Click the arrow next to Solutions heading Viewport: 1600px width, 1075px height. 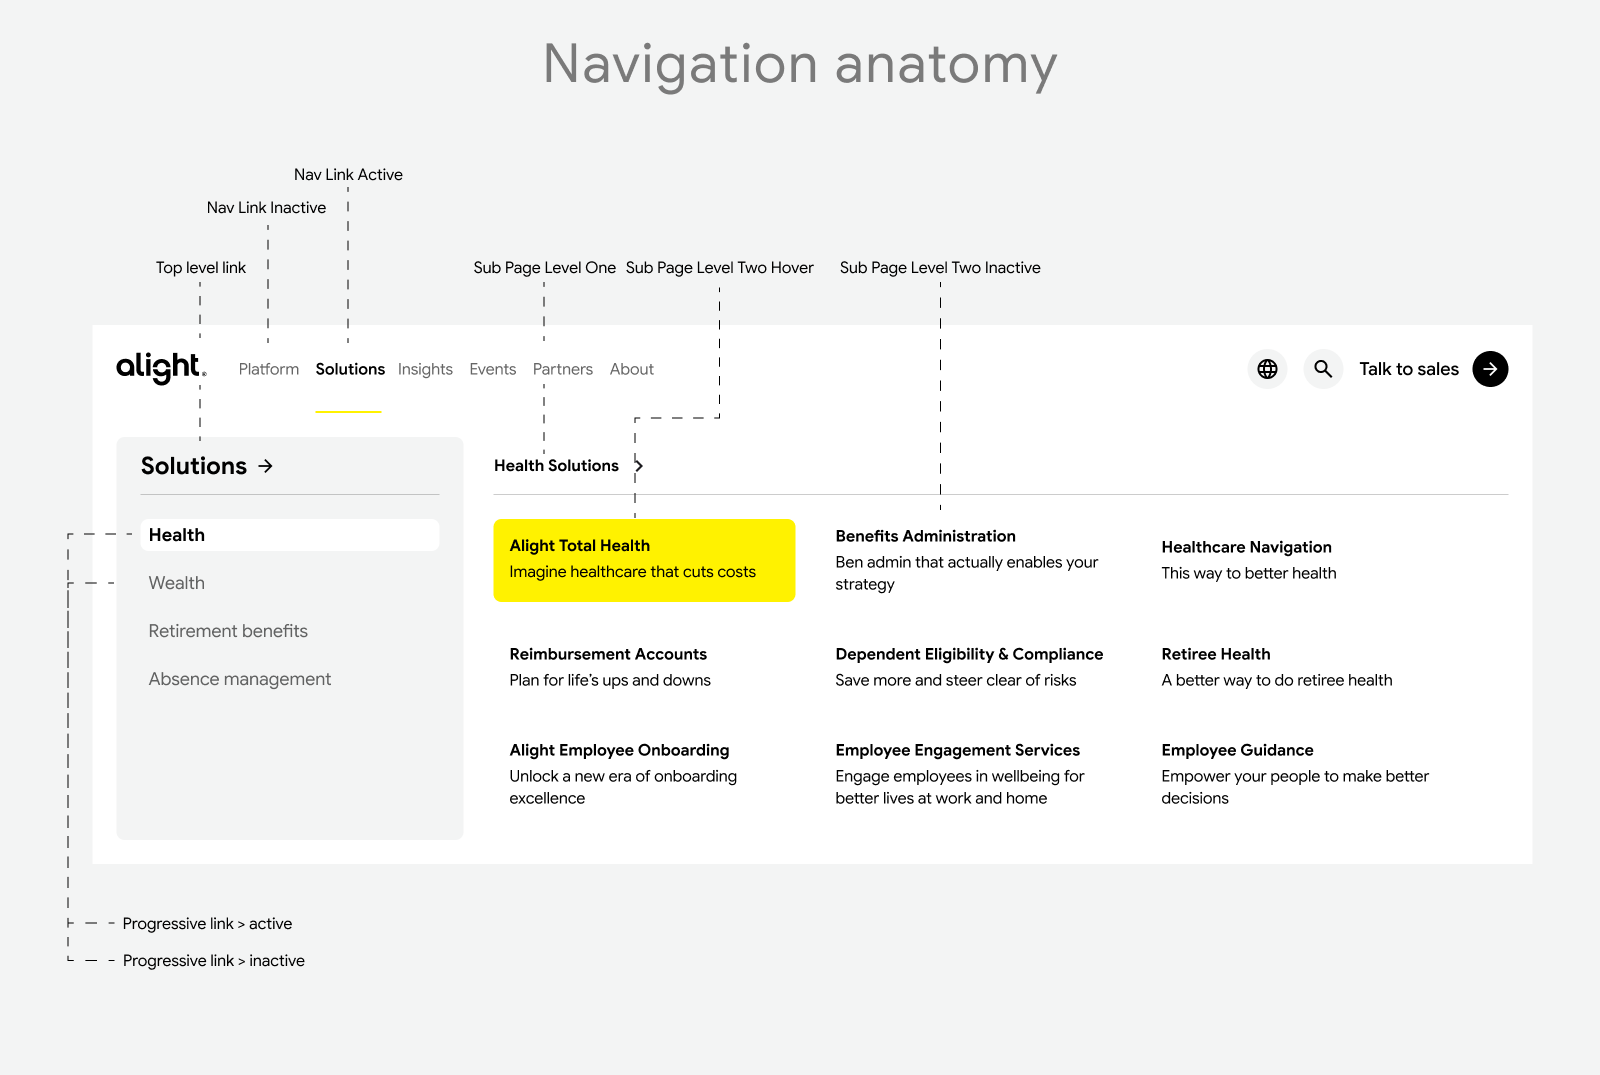pyautogui.click(x=266, y=466)
